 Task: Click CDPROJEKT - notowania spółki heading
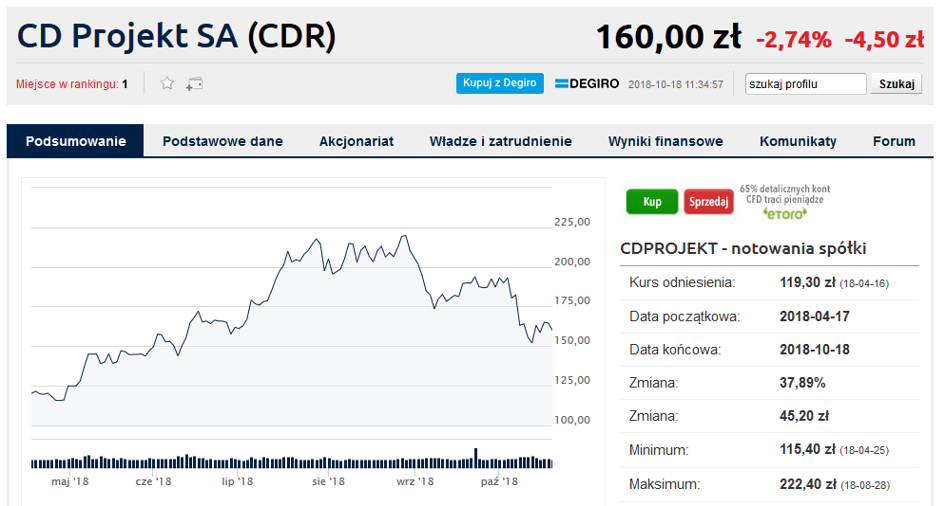click(743, 248)
